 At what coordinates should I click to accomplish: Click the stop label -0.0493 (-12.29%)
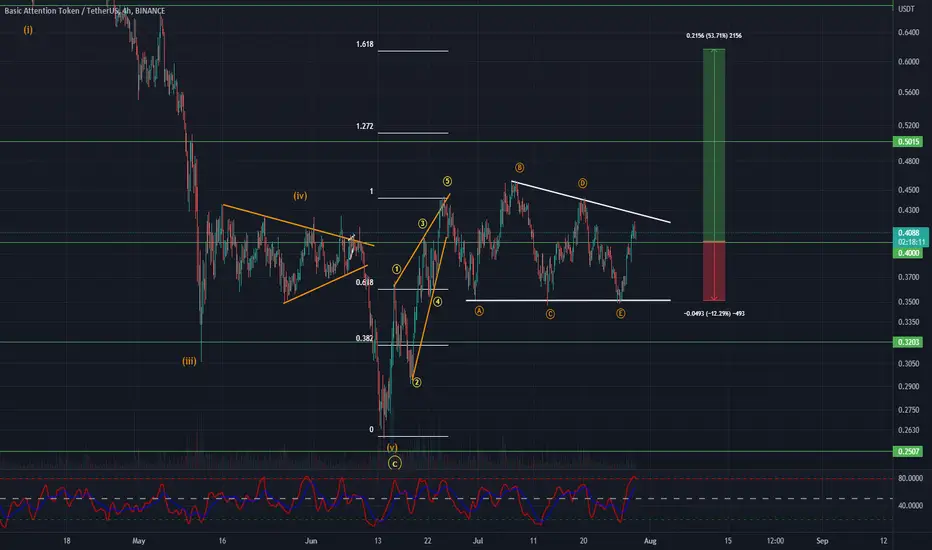(714, 313)
